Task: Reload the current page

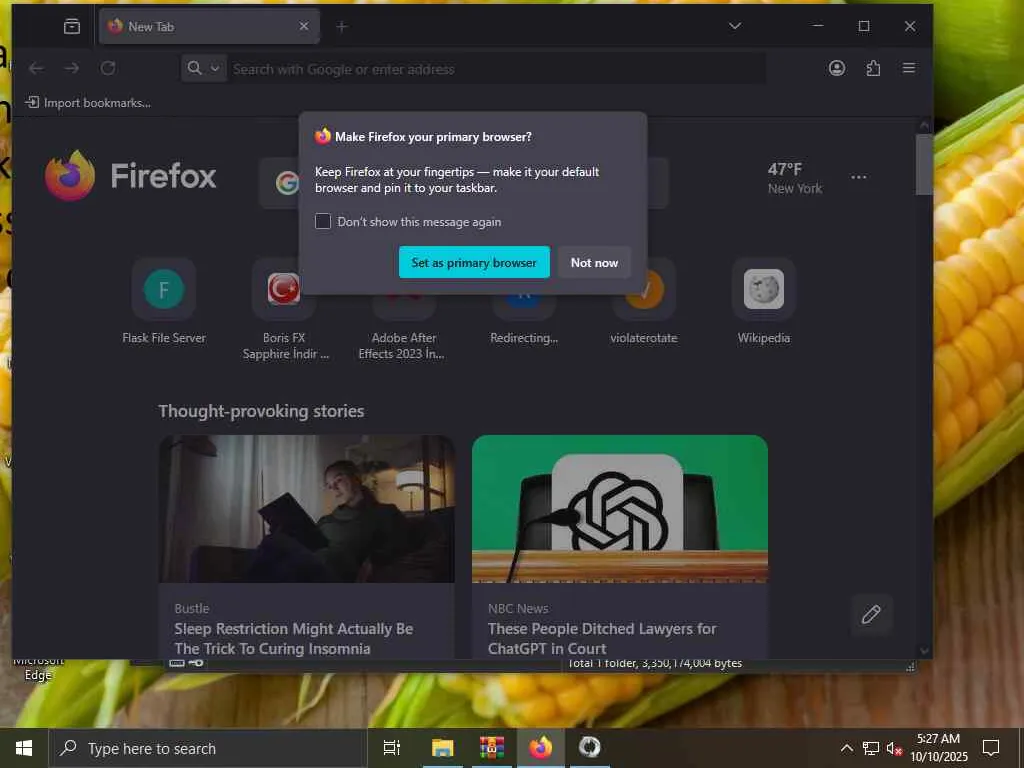Action: 108,68
